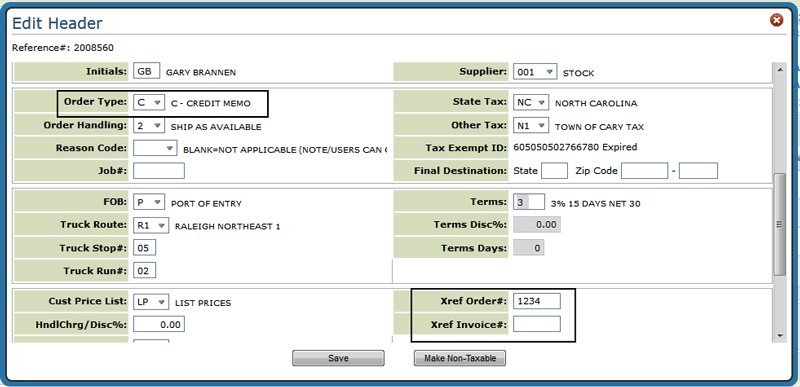Click the LIST PRICES text
The image size is (800, 387).
pos(203,303)
